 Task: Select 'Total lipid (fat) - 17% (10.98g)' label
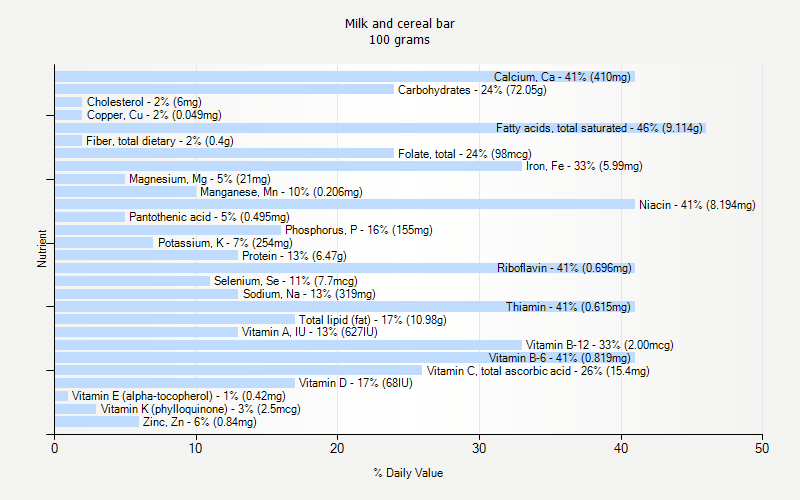[372, 320]
